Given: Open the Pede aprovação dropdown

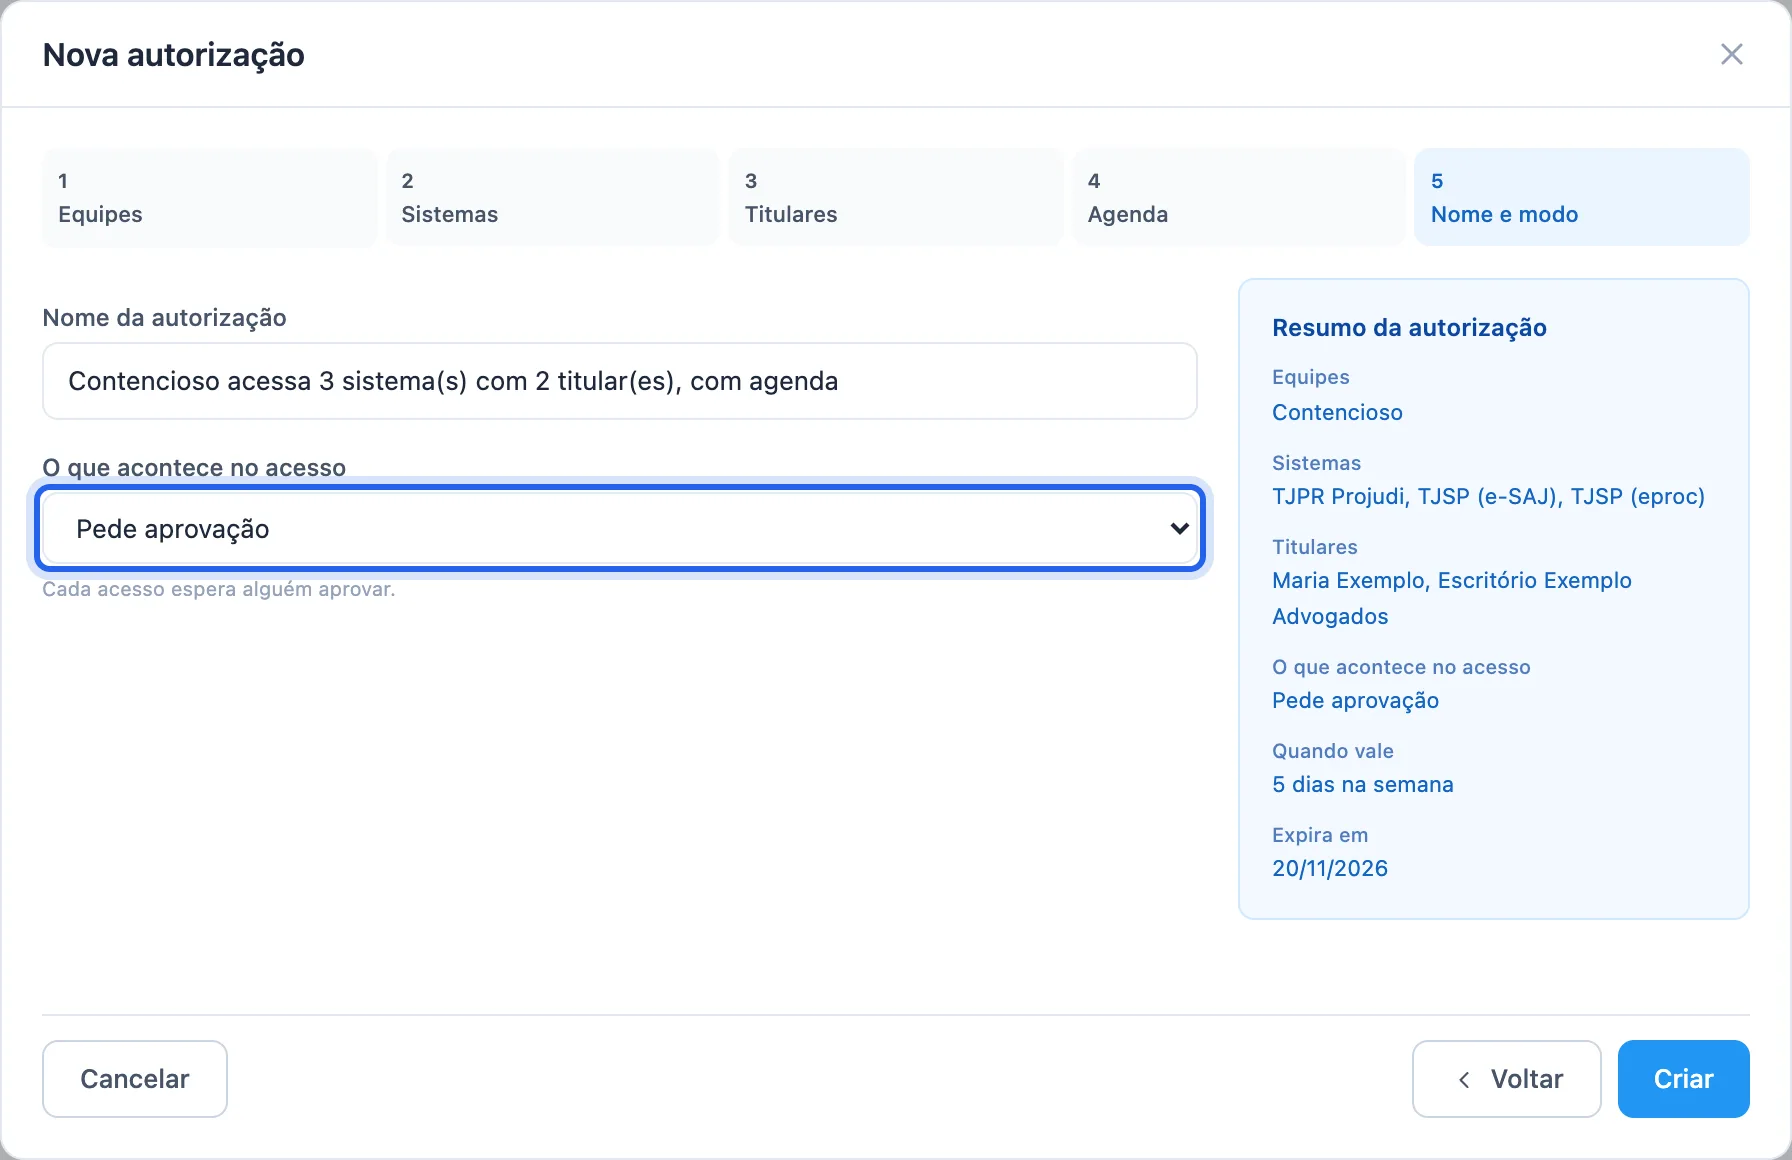Looking at the screenshot, I should pos(620,528).
